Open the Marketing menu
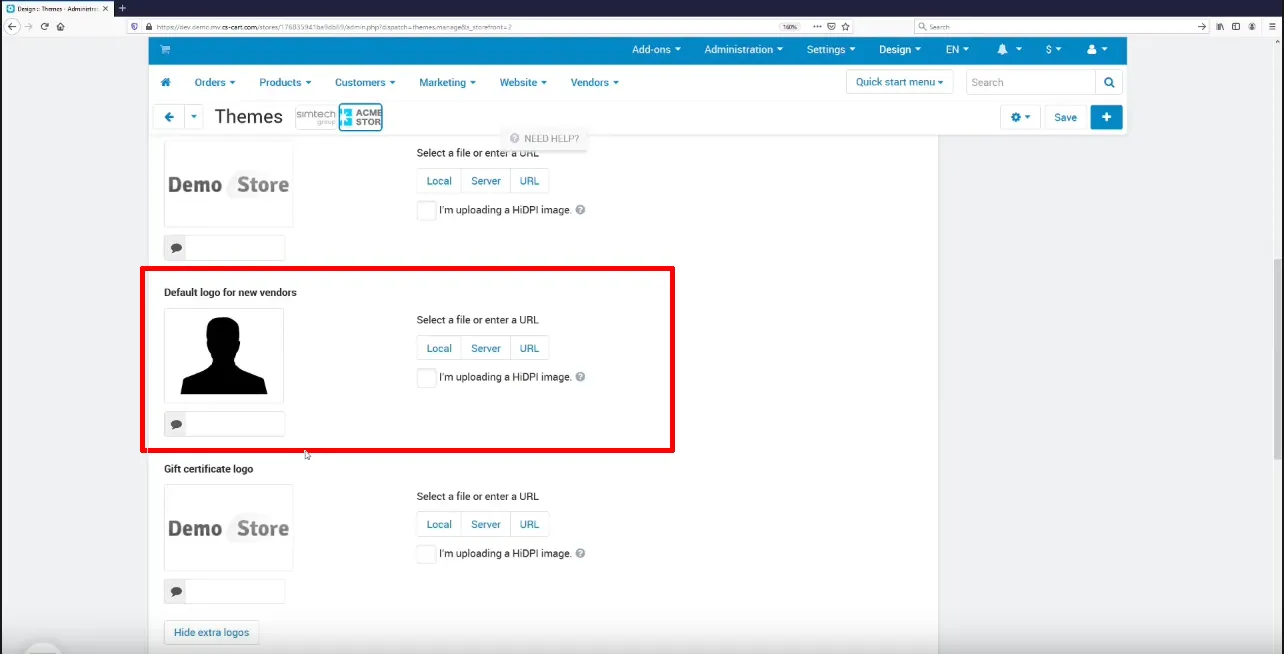 [447, 83]
